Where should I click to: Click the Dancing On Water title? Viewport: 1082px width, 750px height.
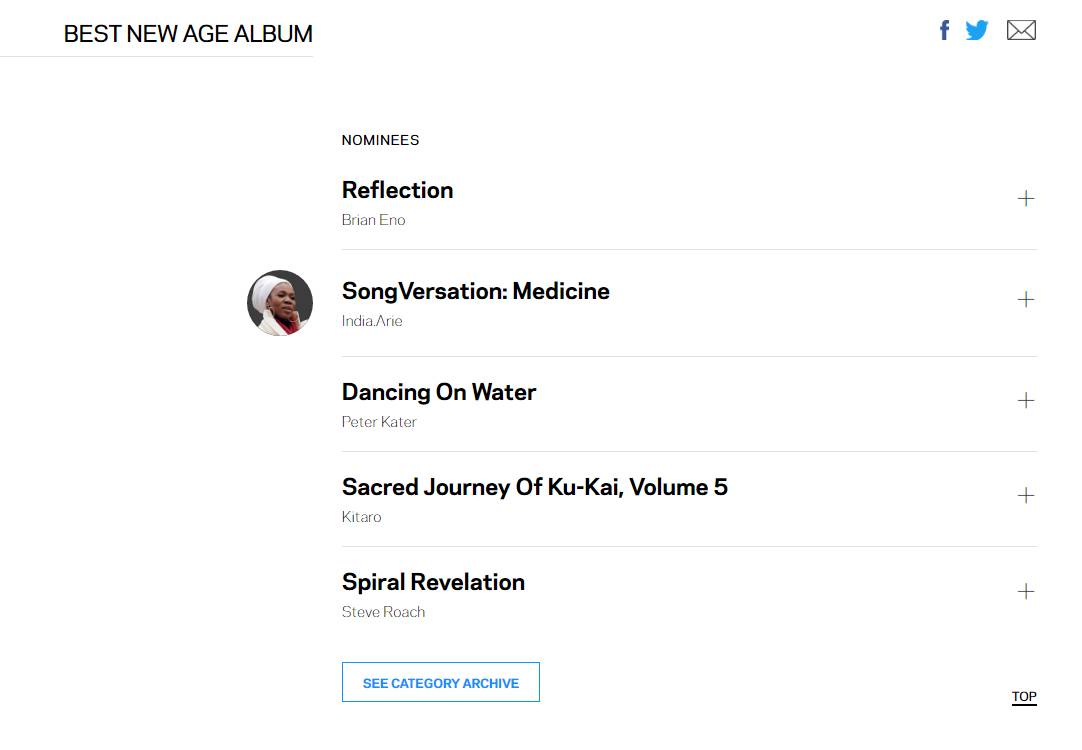(x=439, y=392)
